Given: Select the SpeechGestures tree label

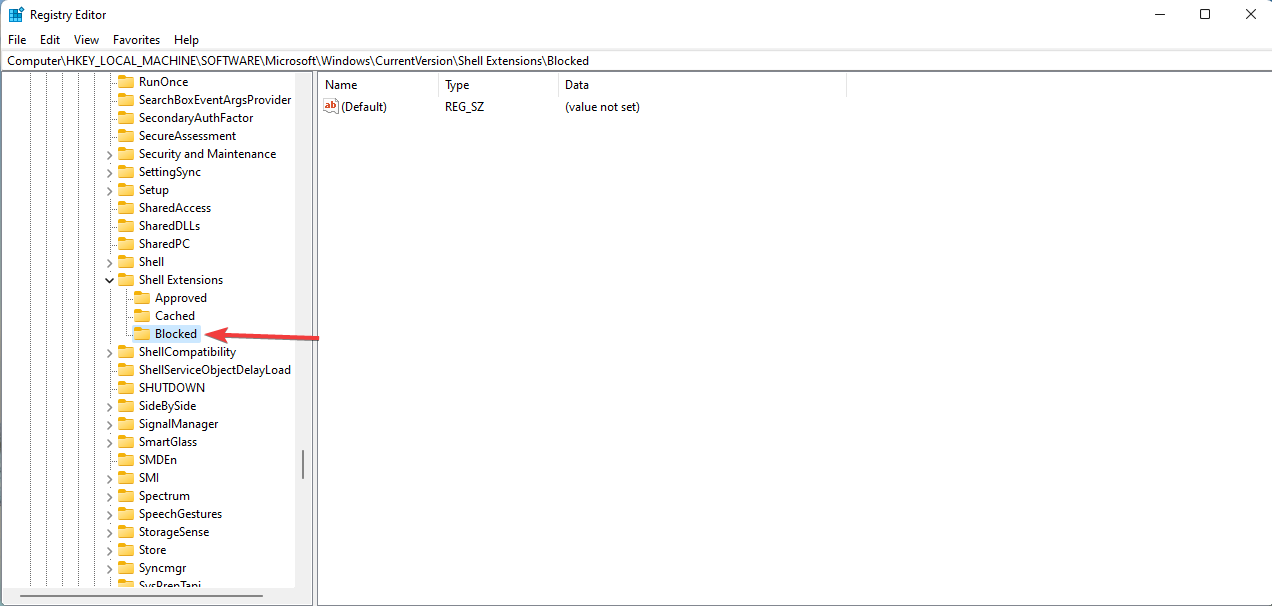Looking at the screenshot, I should pos(180,514).
